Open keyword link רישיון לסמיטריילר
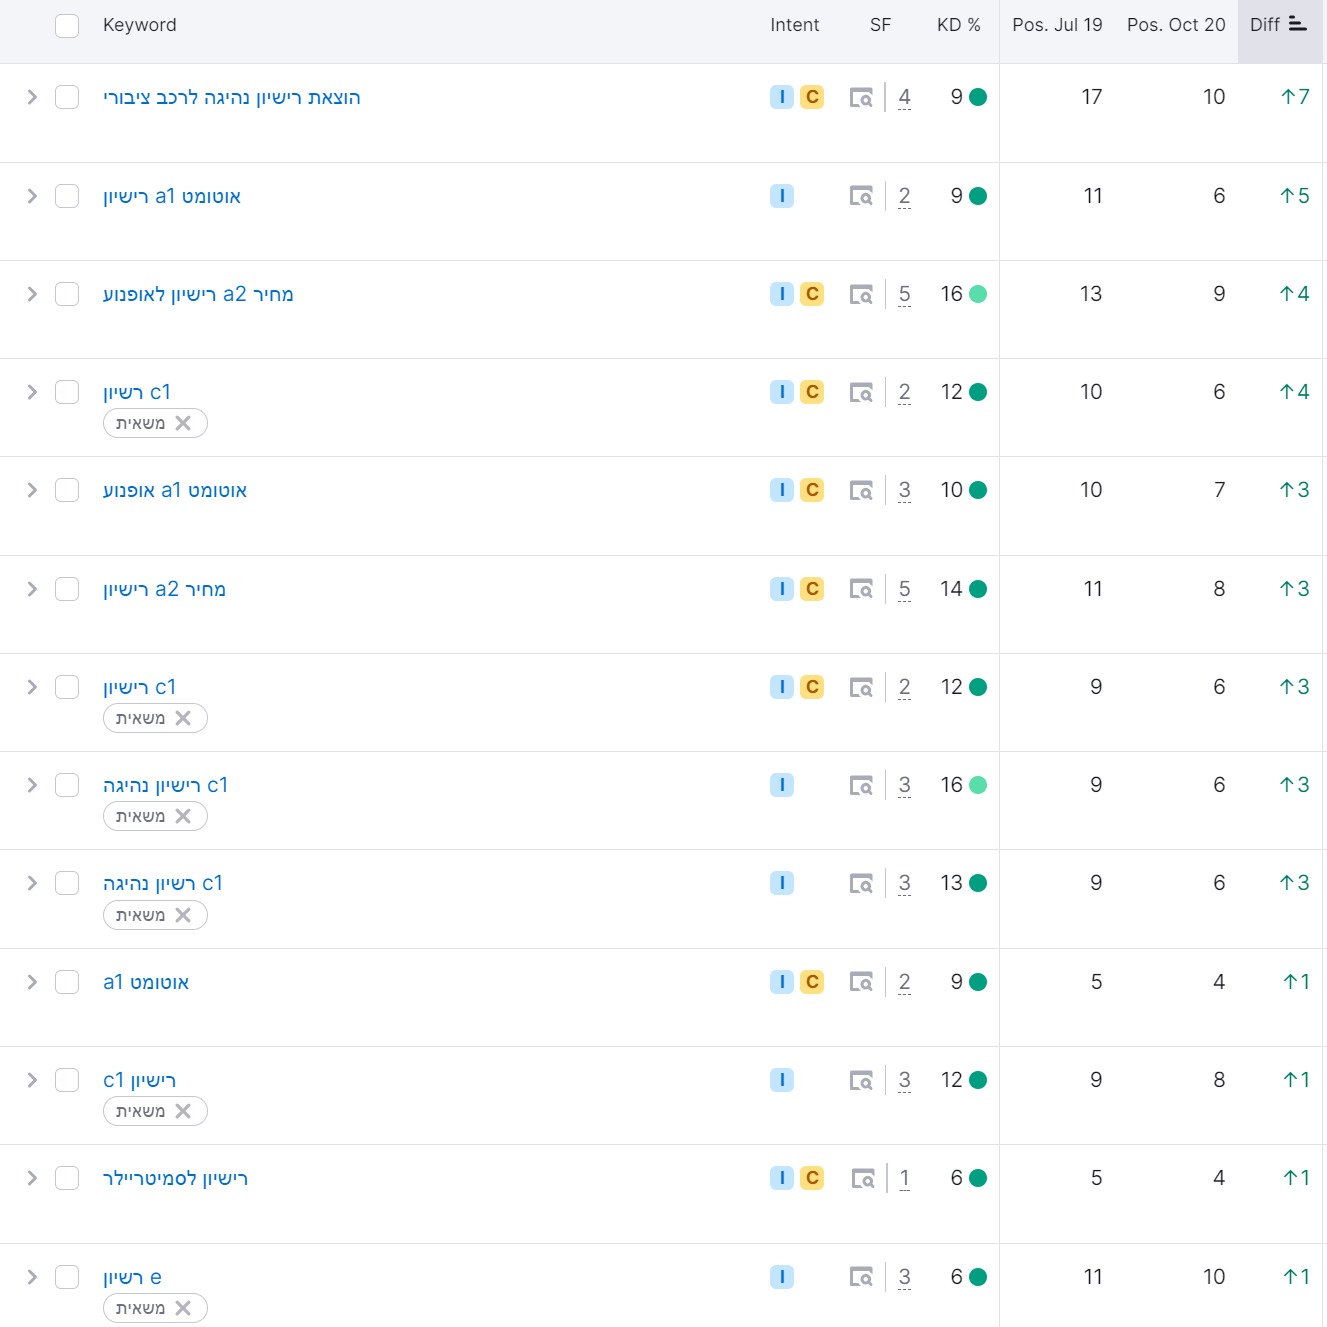The width and height of the screenshot is (1327, 1327). pyautogui.click(x=176, y=1178)
